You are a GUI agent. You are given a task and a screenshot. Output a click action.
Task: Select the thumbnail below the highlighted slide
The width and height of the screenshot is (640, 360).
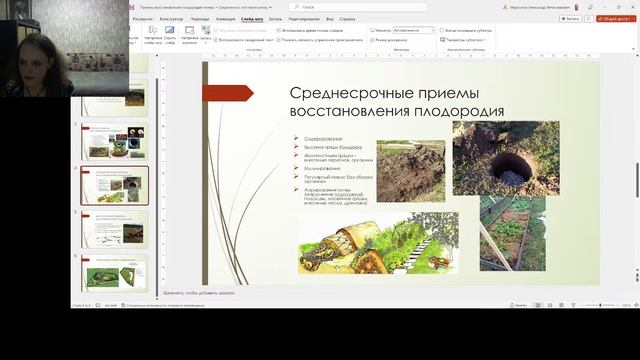pos(115,229)
